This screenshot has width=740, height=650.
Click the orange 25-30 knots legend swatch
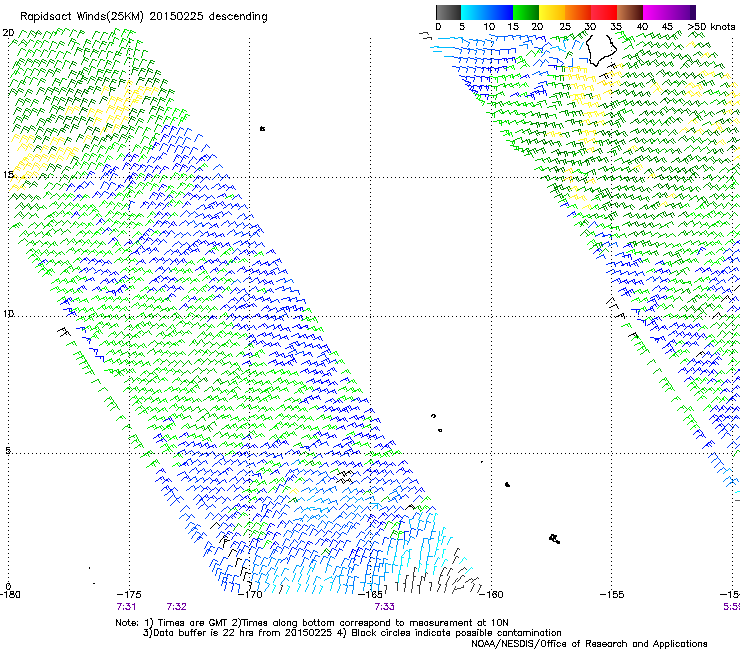tap(578, 12)
